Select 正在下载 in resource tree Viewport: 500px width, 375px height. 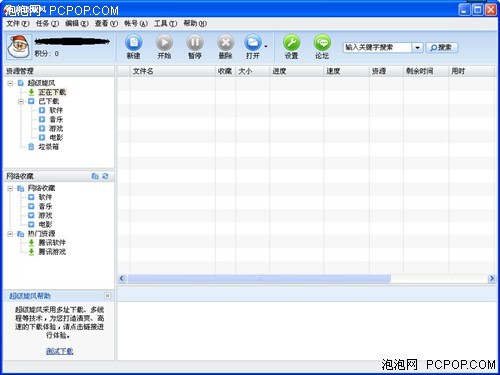coord(52,92)
